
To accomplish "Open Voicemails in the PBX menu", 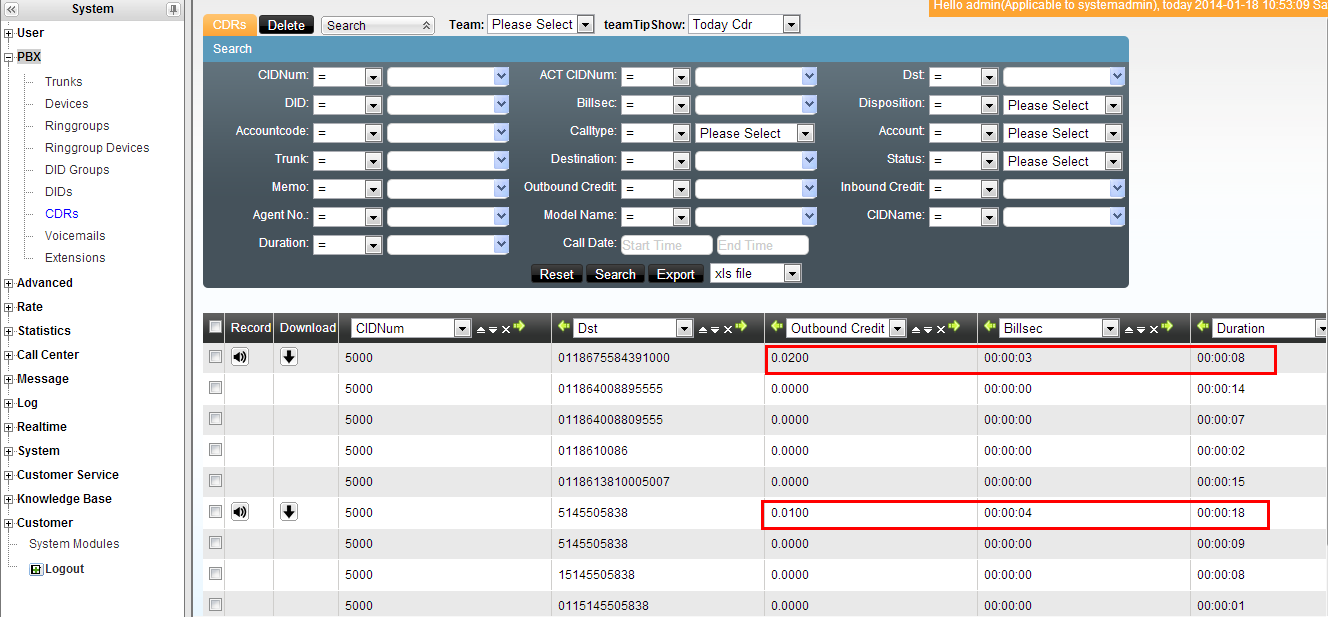I will [75, 236].
